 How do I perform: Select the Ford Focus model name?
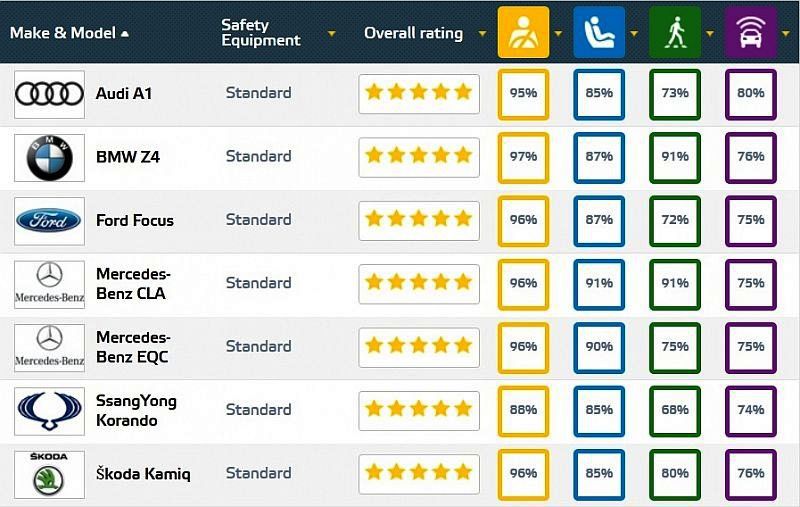(x=135, y=220)
